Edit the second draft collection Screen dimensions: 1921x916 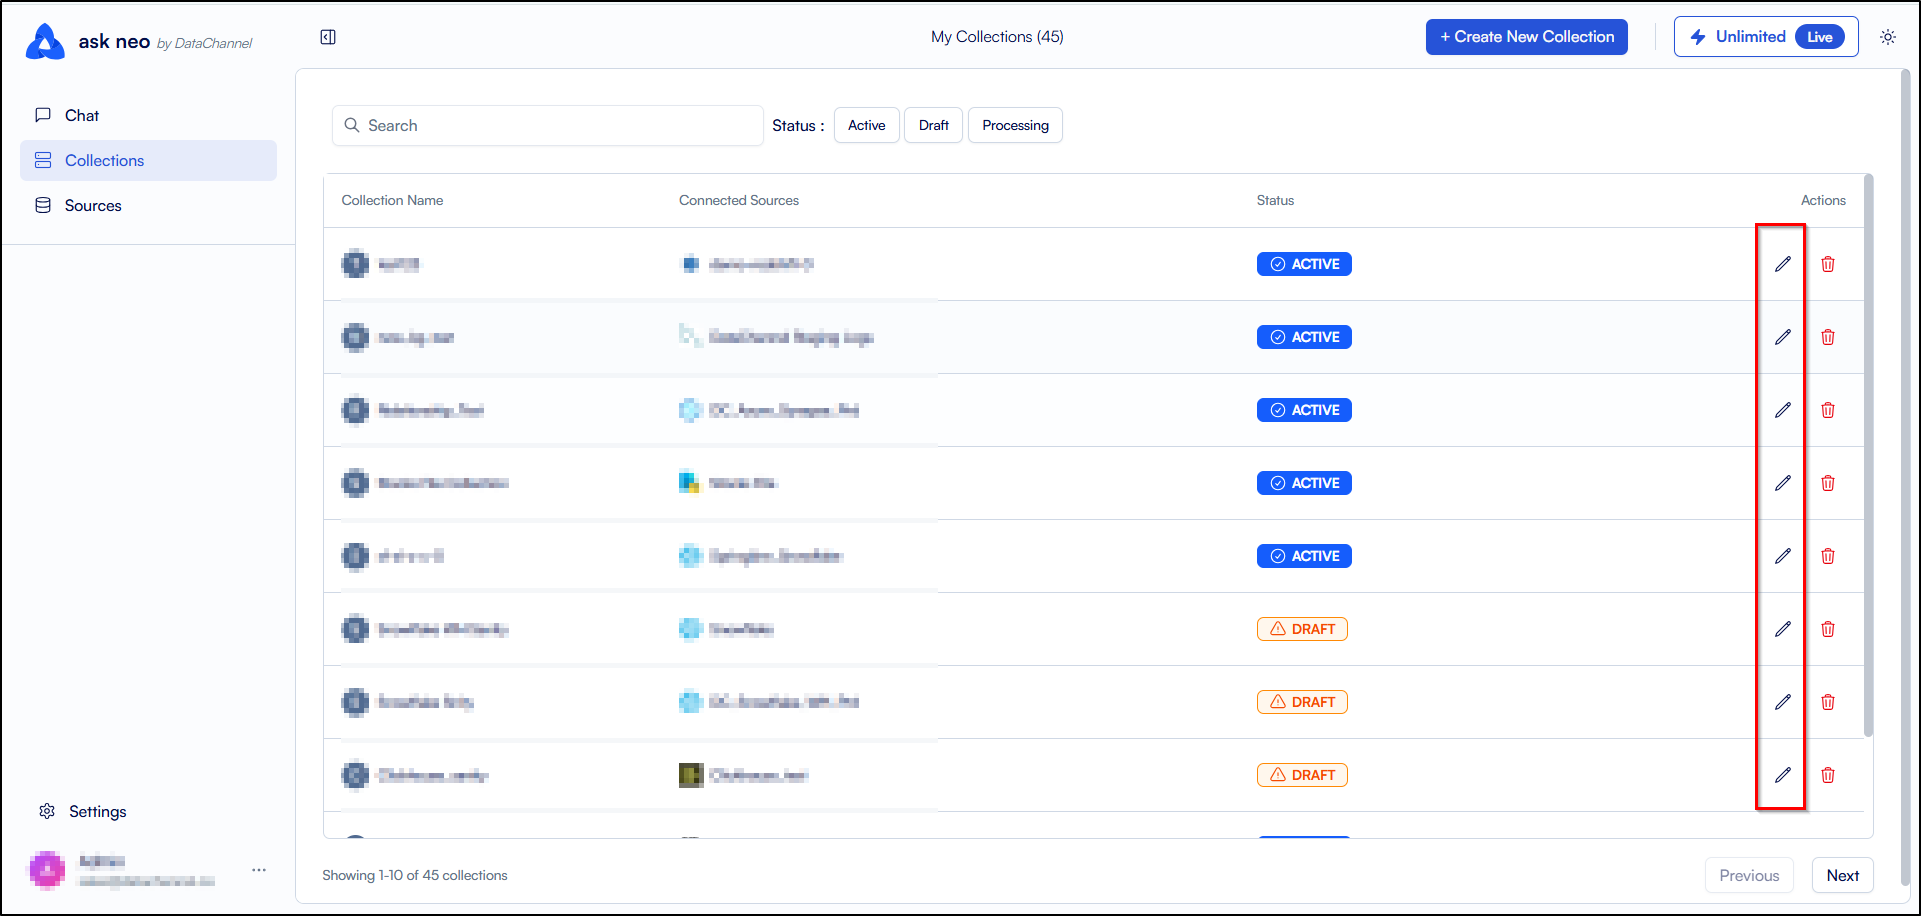pos(1783,702)
